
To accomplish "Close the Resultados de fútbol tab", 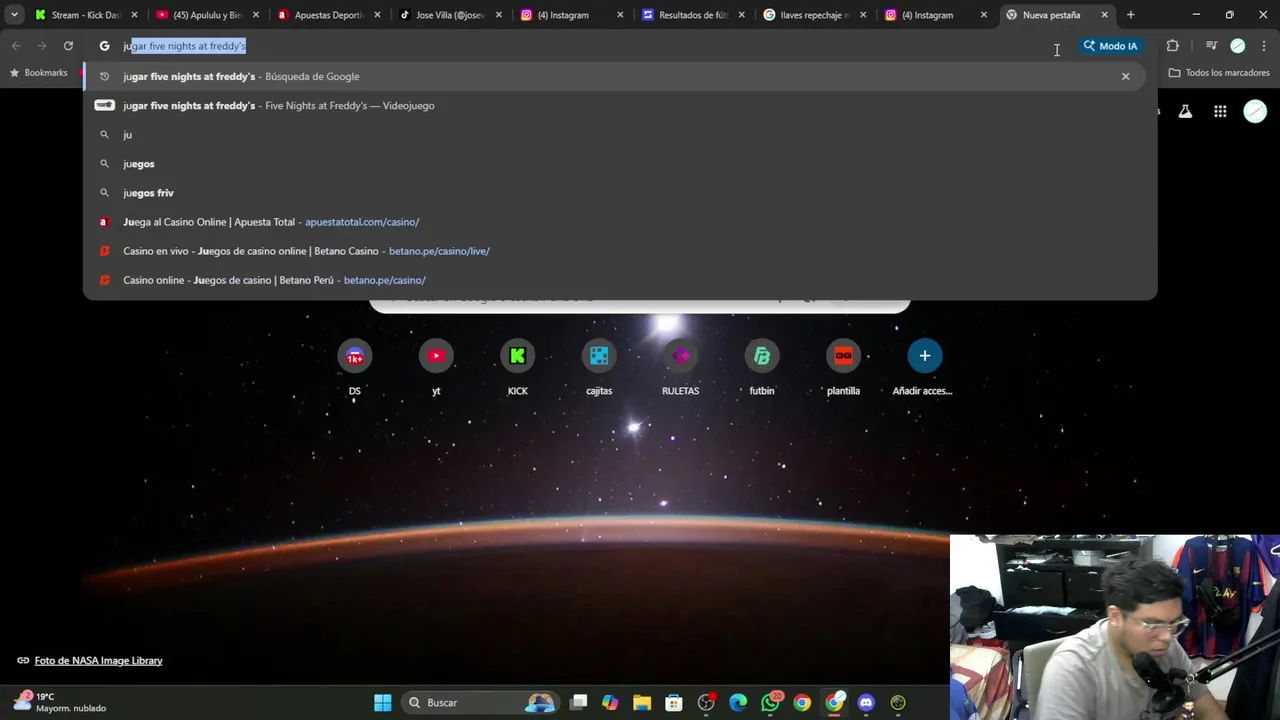I will [x=741, y=15].
